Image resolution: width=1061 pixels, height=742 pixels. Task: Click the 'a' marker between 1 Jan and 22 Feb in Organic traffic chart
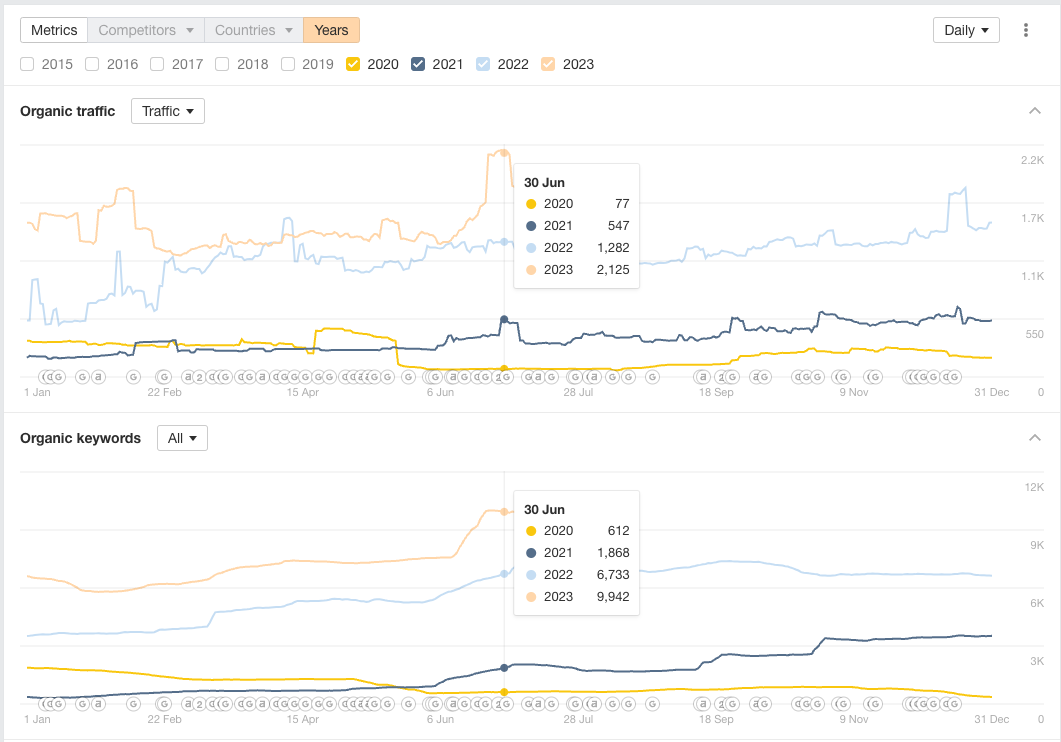click(x=99, y=377)
